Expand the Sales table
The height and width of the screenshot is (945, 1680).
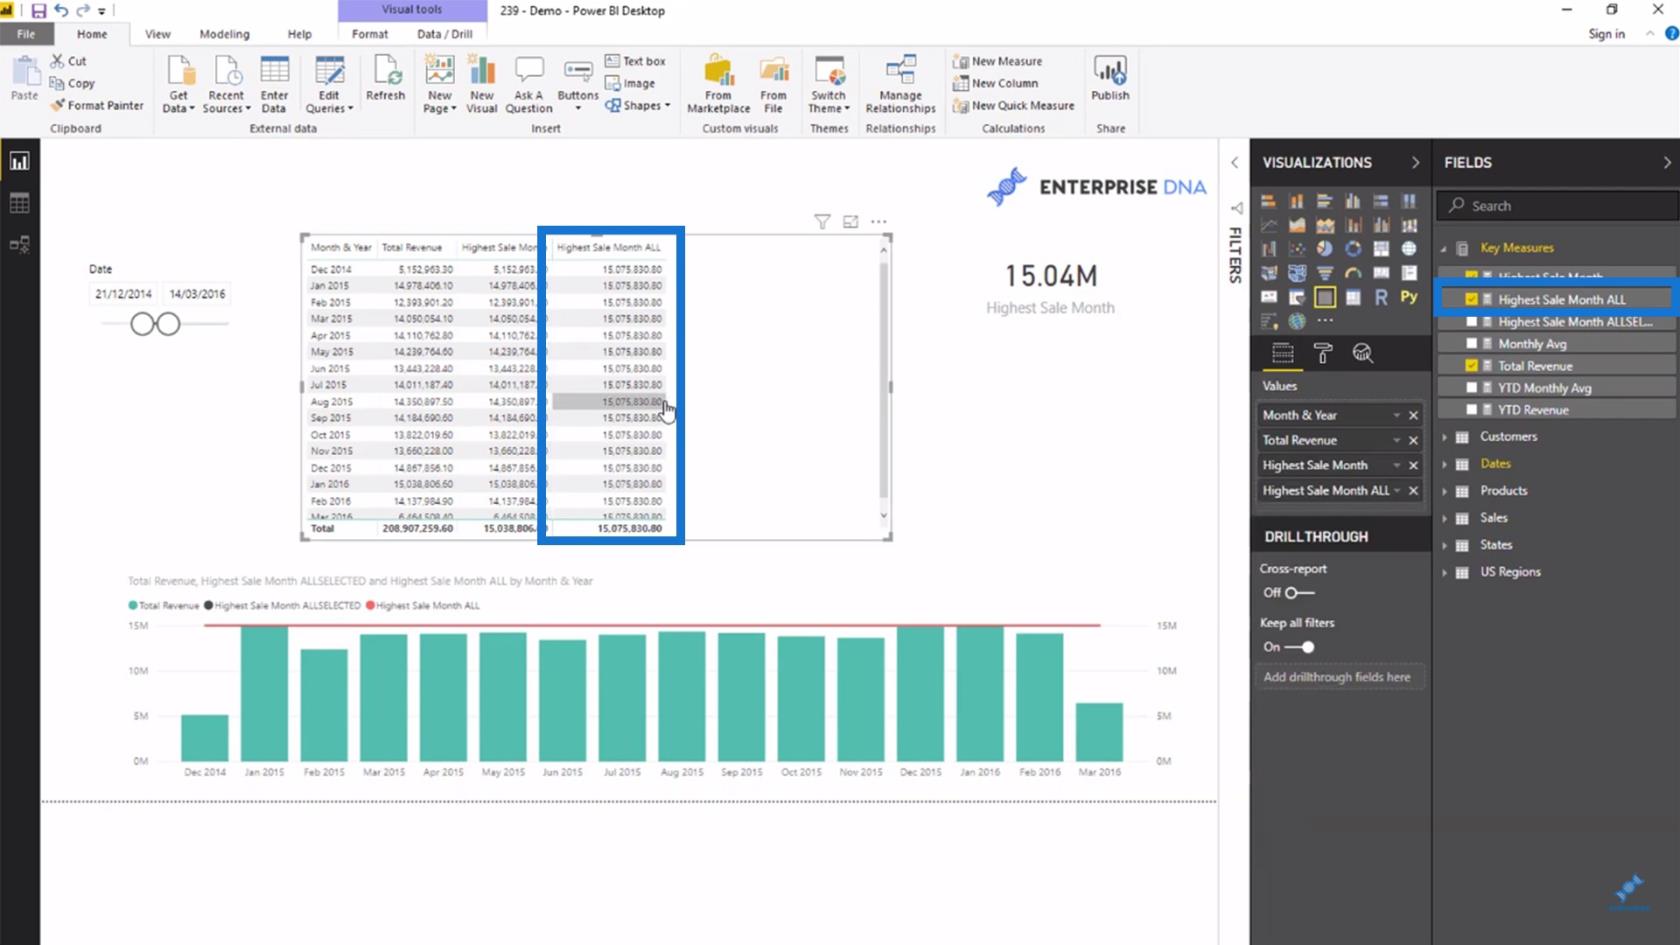pos(1445,518)
